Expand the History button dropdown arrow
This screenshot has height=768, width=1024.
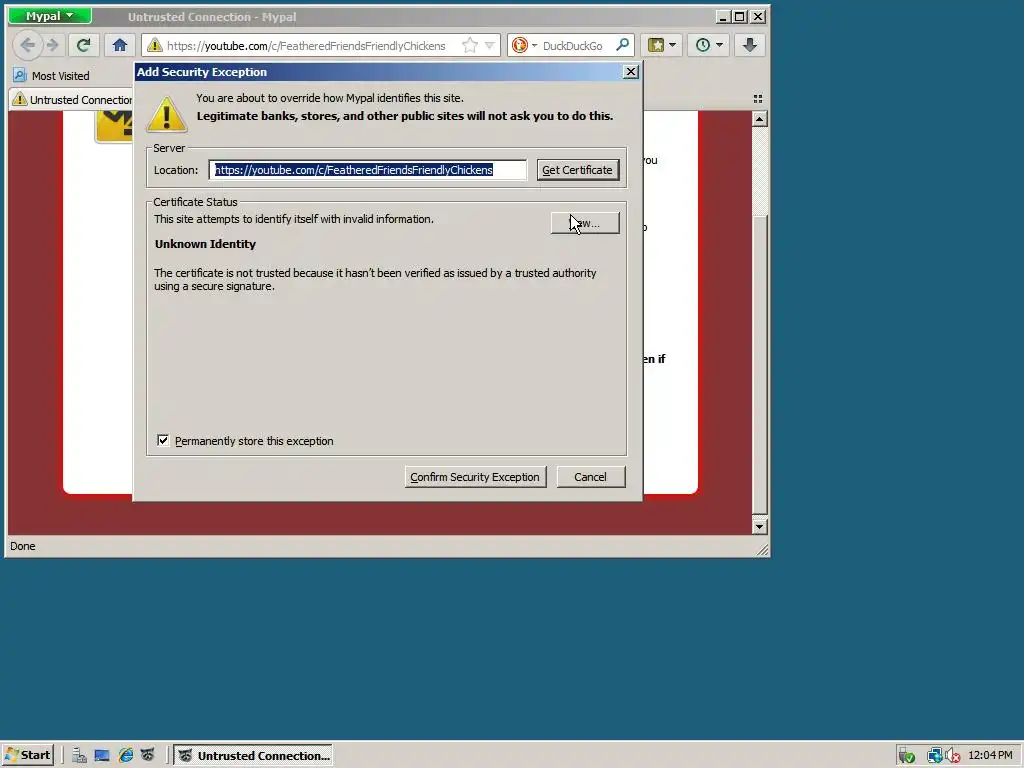pyautogui.click(x=719, y=45)
